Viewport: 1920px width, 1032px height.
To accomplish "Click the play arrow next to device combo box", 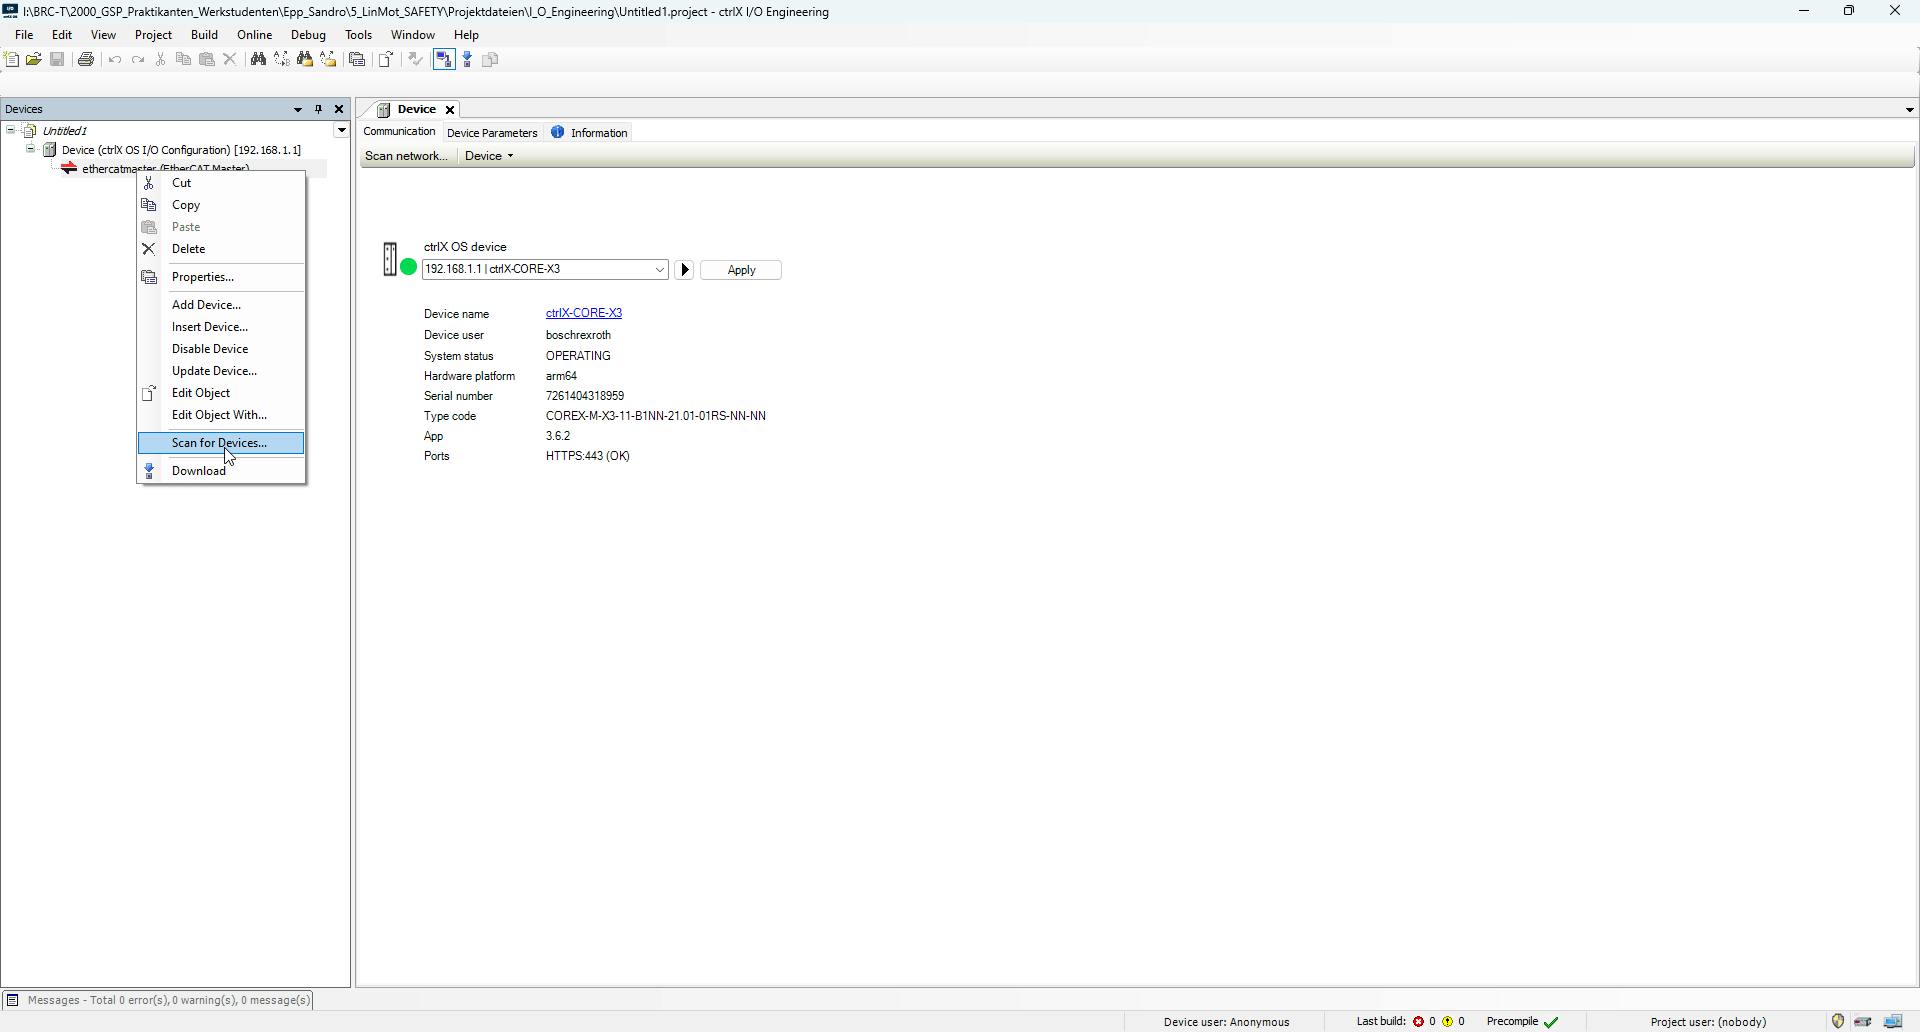I will tap(685, 270).
